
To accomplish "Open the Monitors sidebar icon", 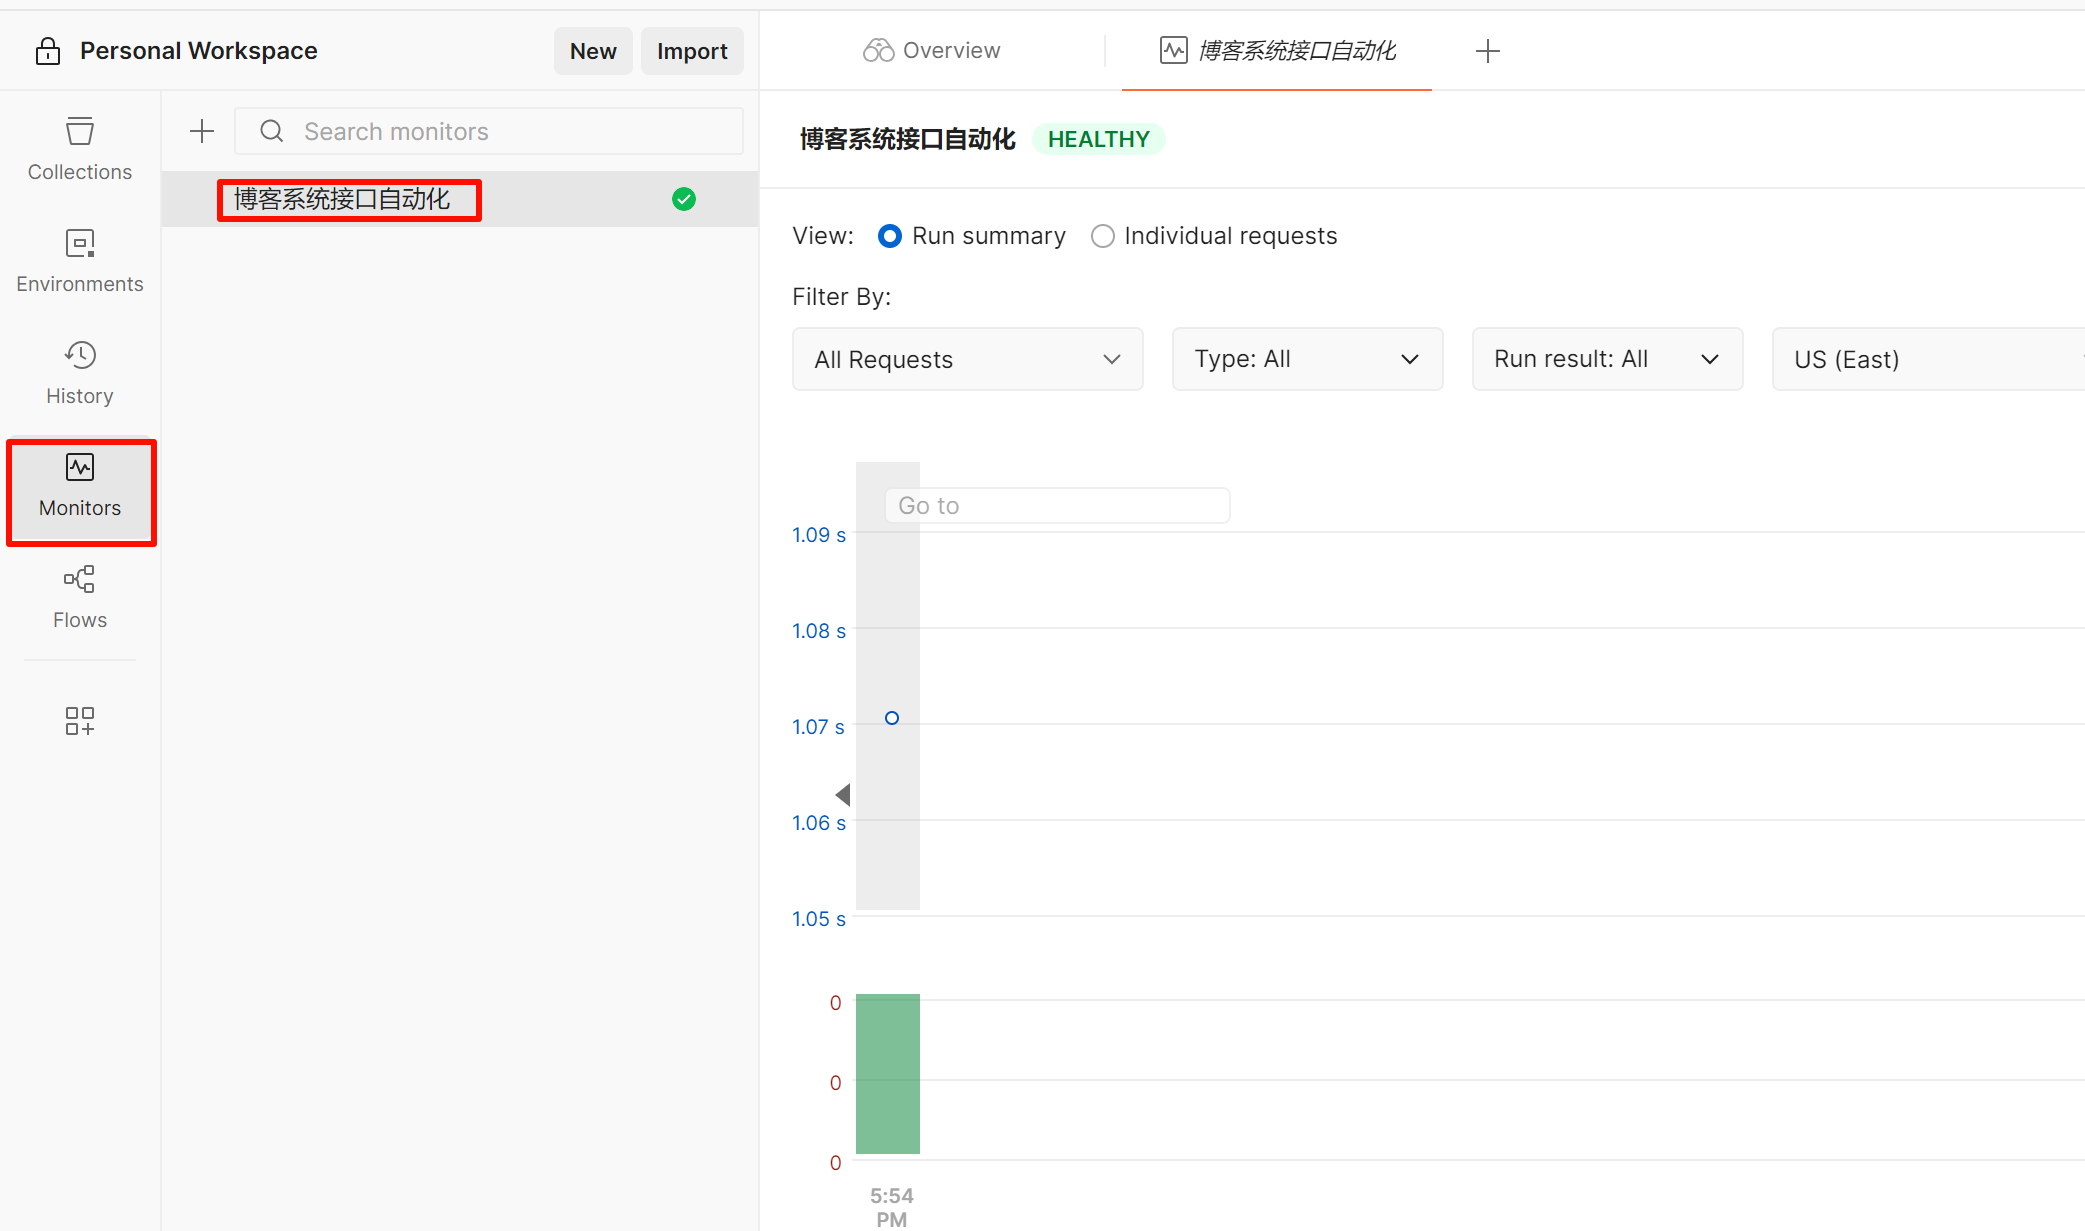I will [x=80, y=485].
